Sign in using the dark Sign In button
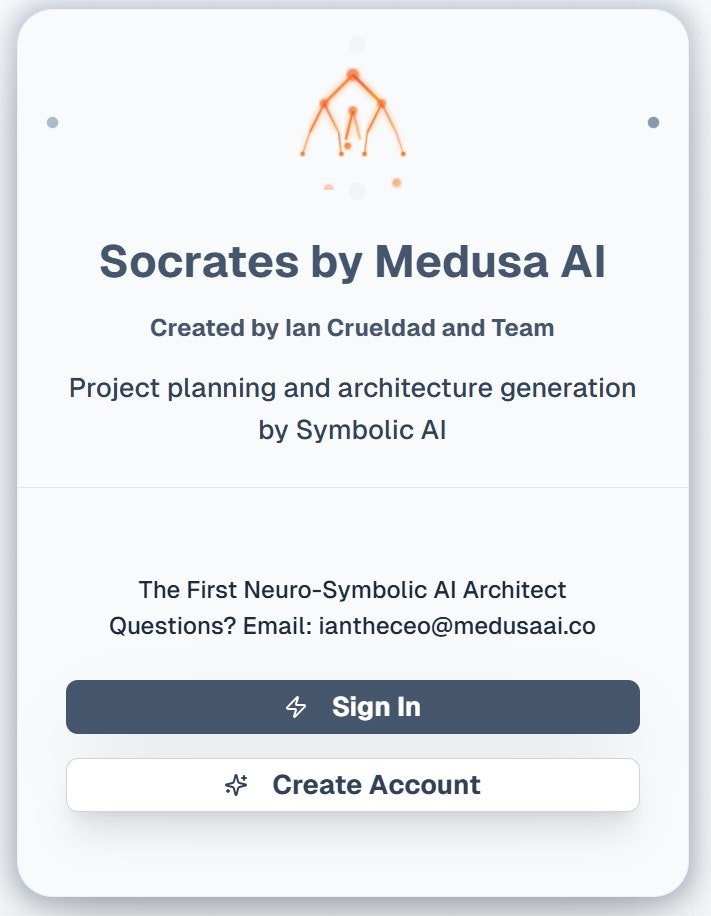Image resolution: width=711 pixels, height=916 pixels. pos(353,707)
